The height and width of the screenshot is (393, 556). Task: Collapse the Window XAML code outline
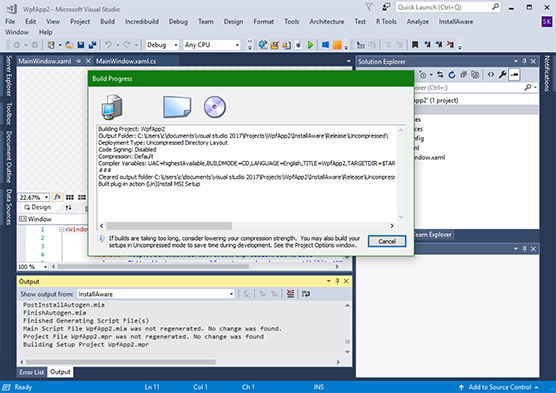(x=61, y=229)
